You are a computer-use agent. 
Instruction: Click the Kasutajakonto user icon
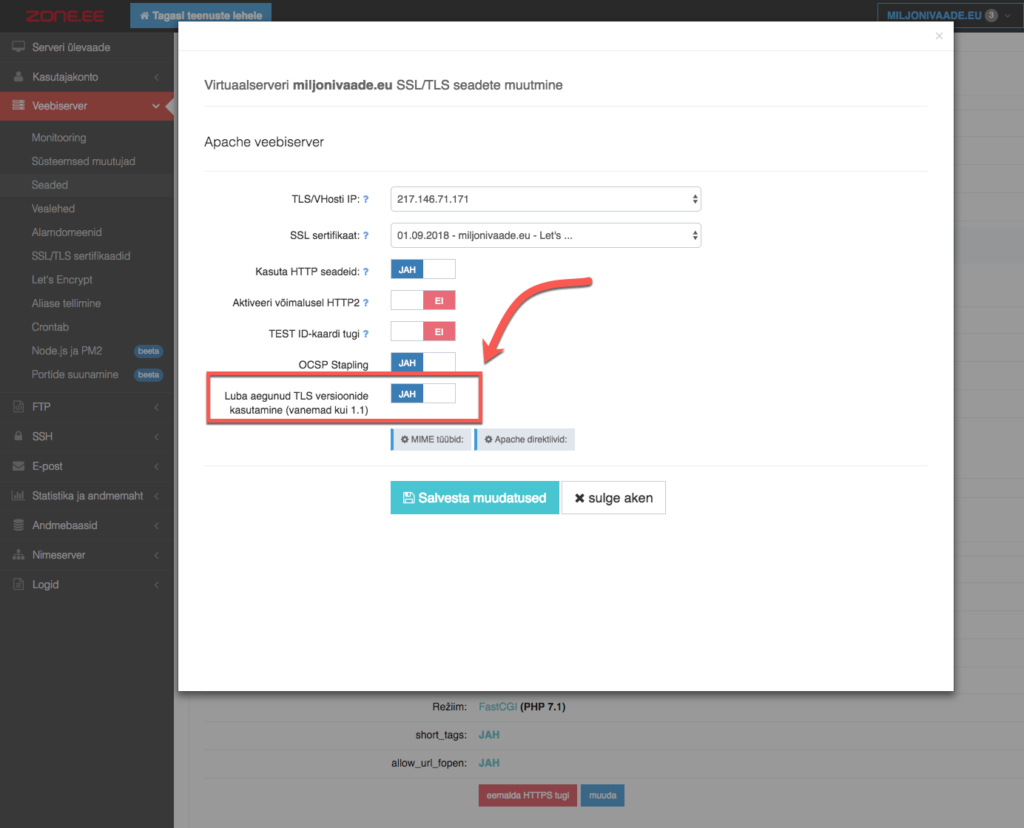pos(18,76)
